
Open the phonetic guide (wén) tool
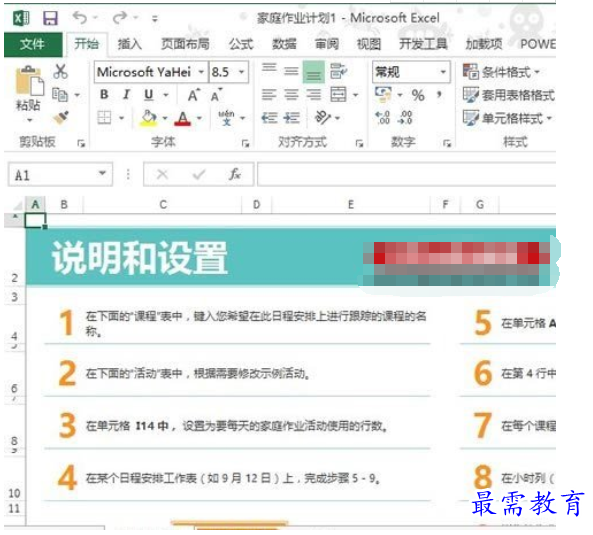(x=227, y=118)
